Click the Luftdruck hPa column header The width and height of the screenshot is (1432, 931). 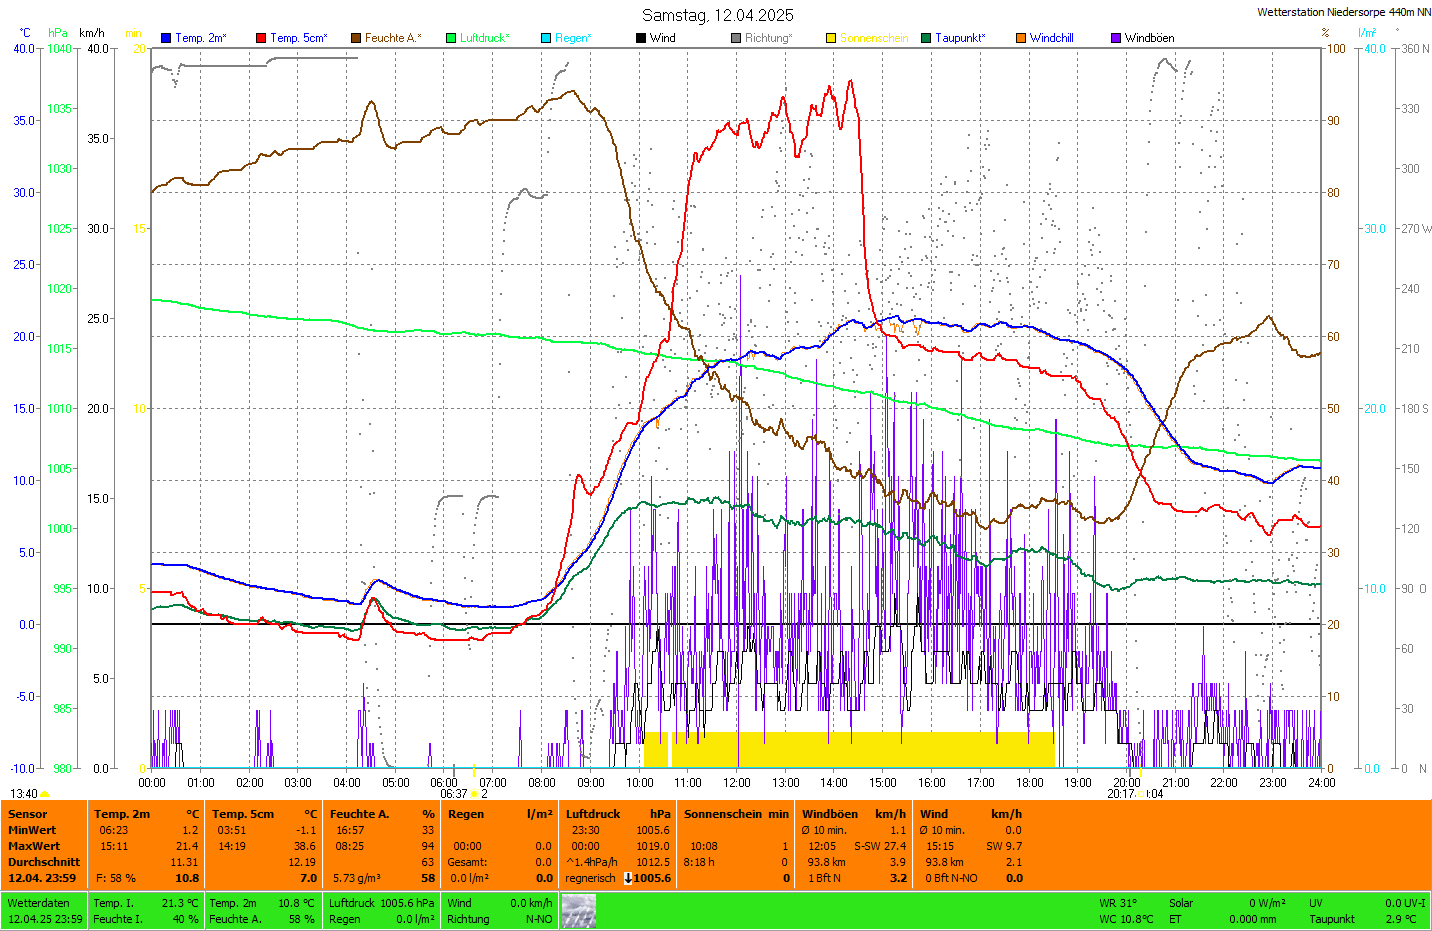(617, 814)
